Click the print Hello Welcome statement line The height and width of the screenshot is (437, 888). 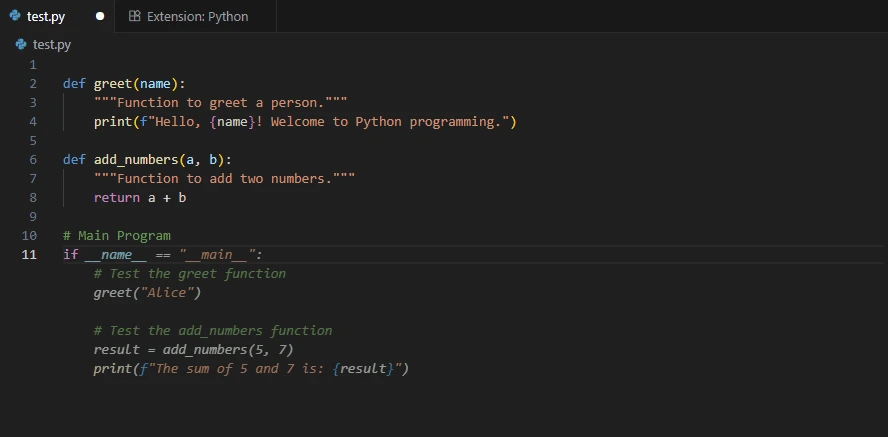(305, 122)
